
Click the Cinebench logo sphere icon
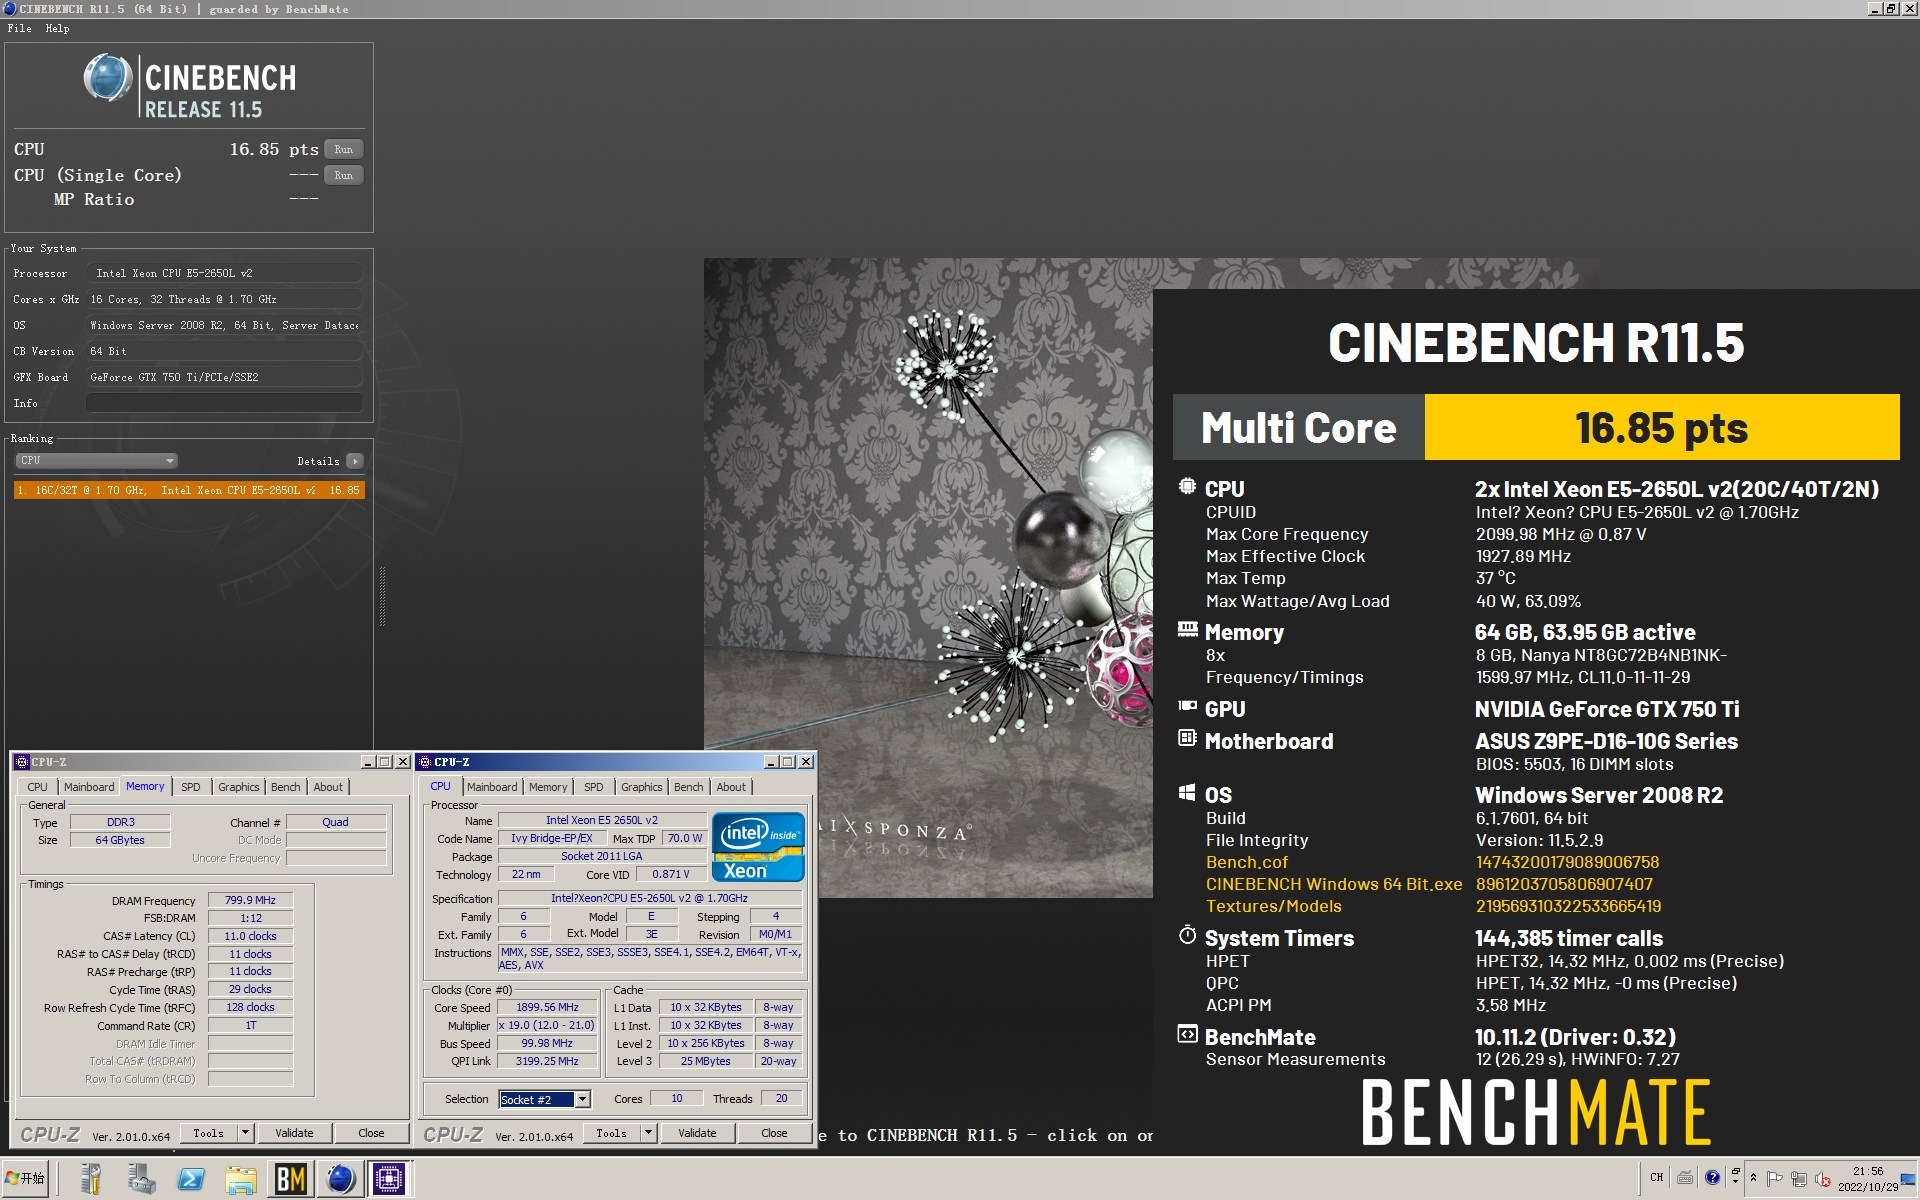108,78
